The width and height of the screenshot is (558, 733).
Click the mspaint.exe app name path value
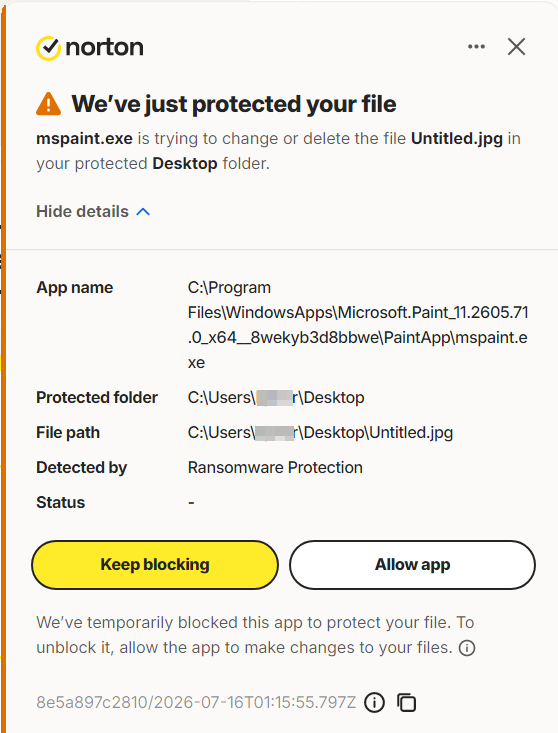coord(358,325)
